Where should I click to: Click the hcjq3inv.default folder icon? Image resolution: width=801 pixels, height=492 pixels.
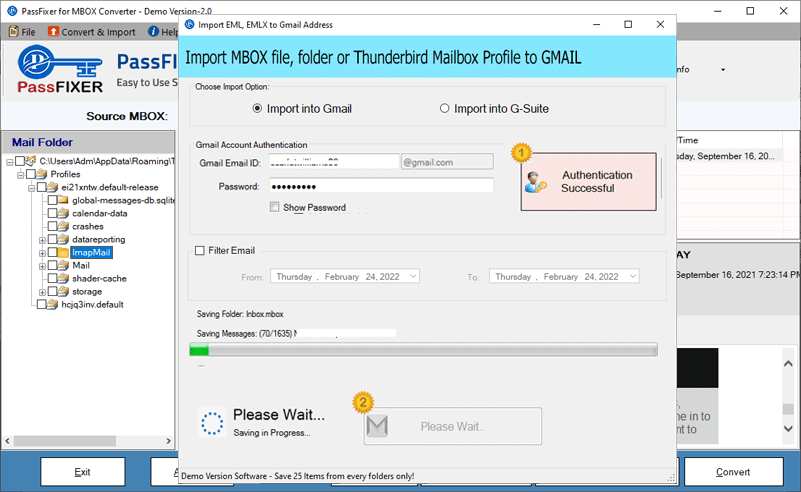click(53, 304)
